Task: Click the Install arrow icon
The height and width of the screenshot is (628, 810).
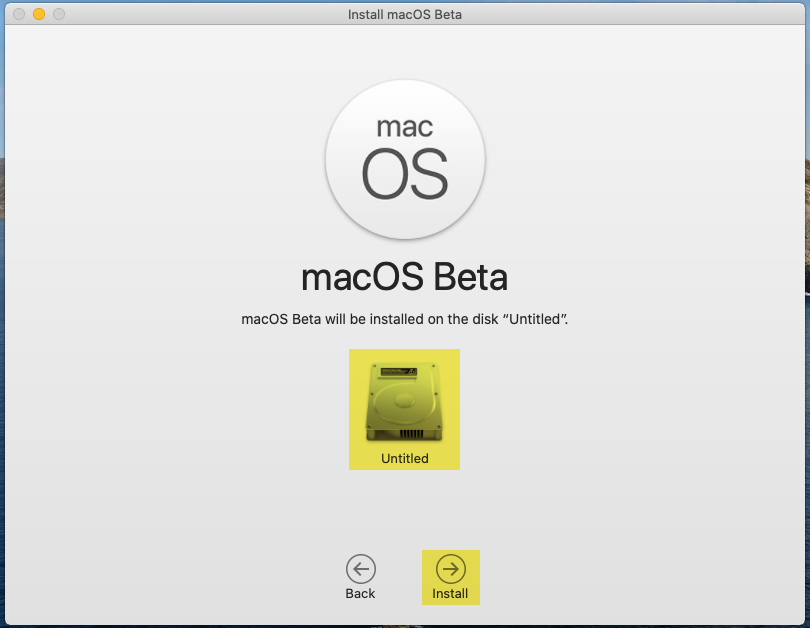Action: (450, 569)
